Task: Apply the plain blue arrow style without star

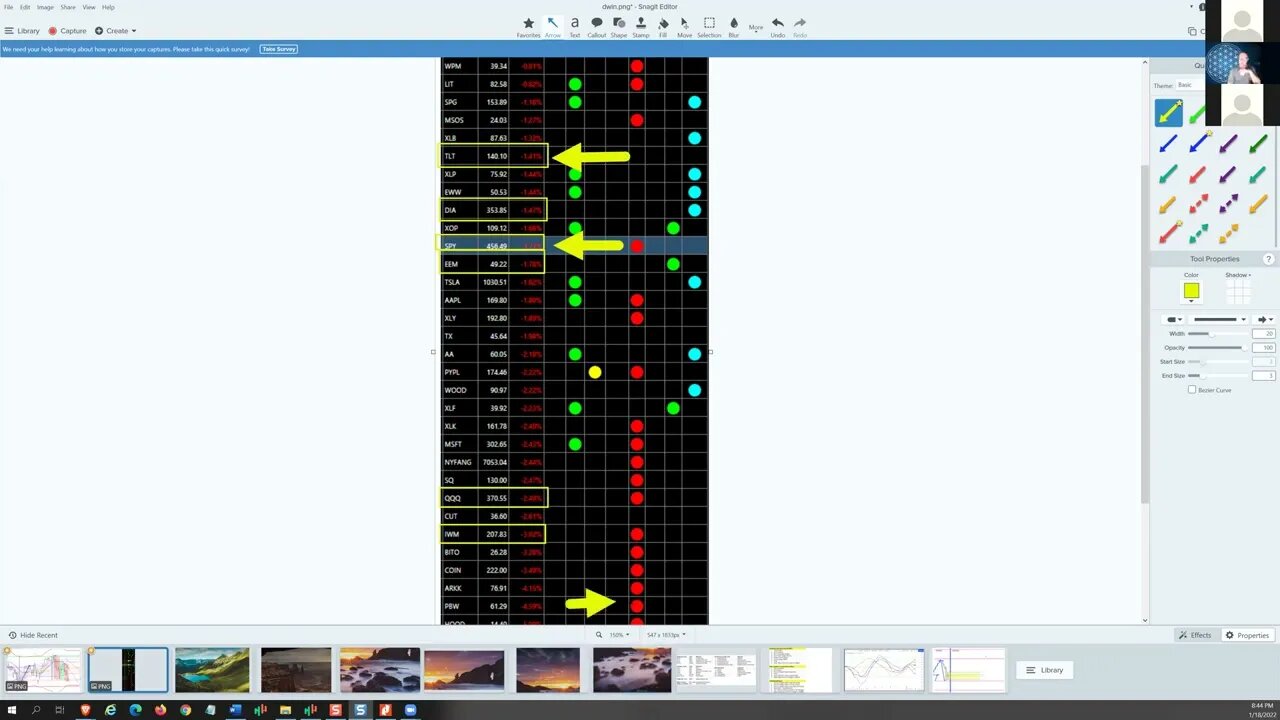Action: [x=1168, y=144]
